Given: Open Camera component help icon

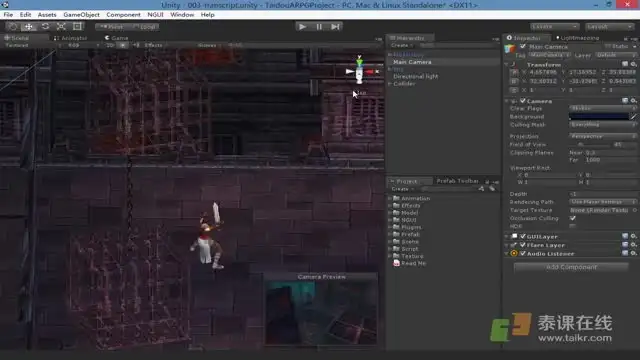Looking at the screenshot, I should [x=624, y=100].
